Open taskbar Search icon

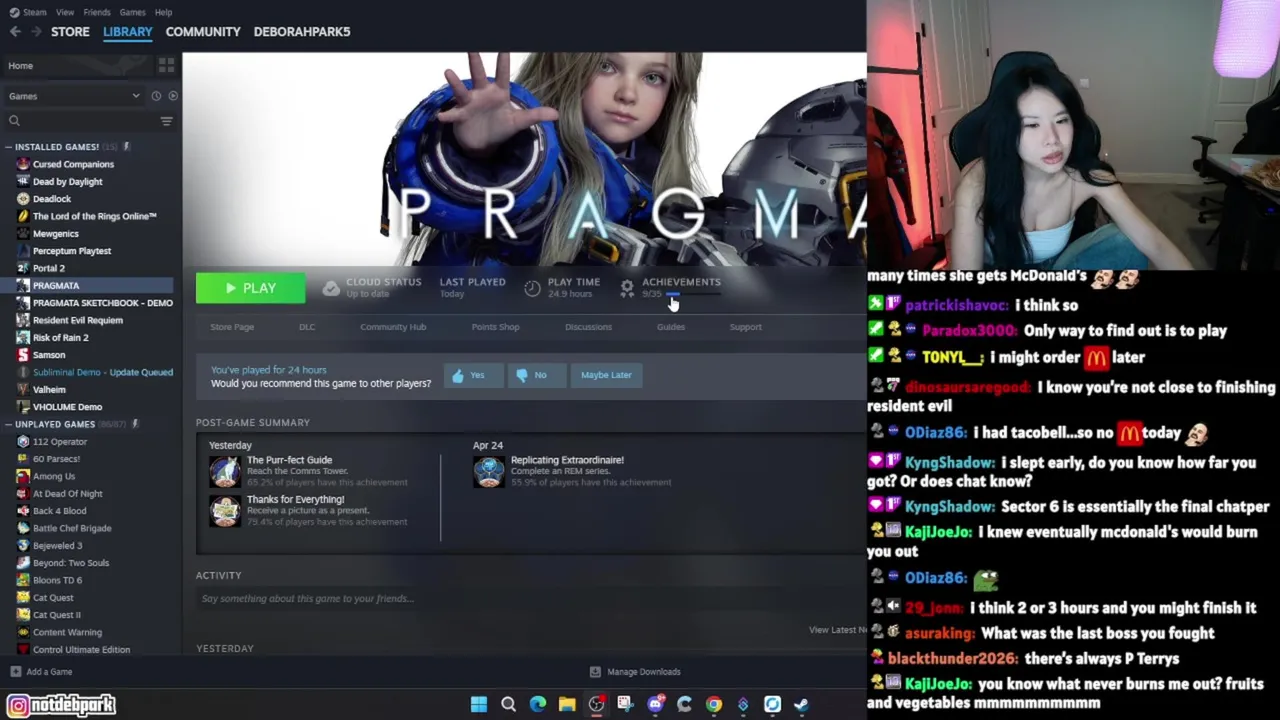pos(508,705)
